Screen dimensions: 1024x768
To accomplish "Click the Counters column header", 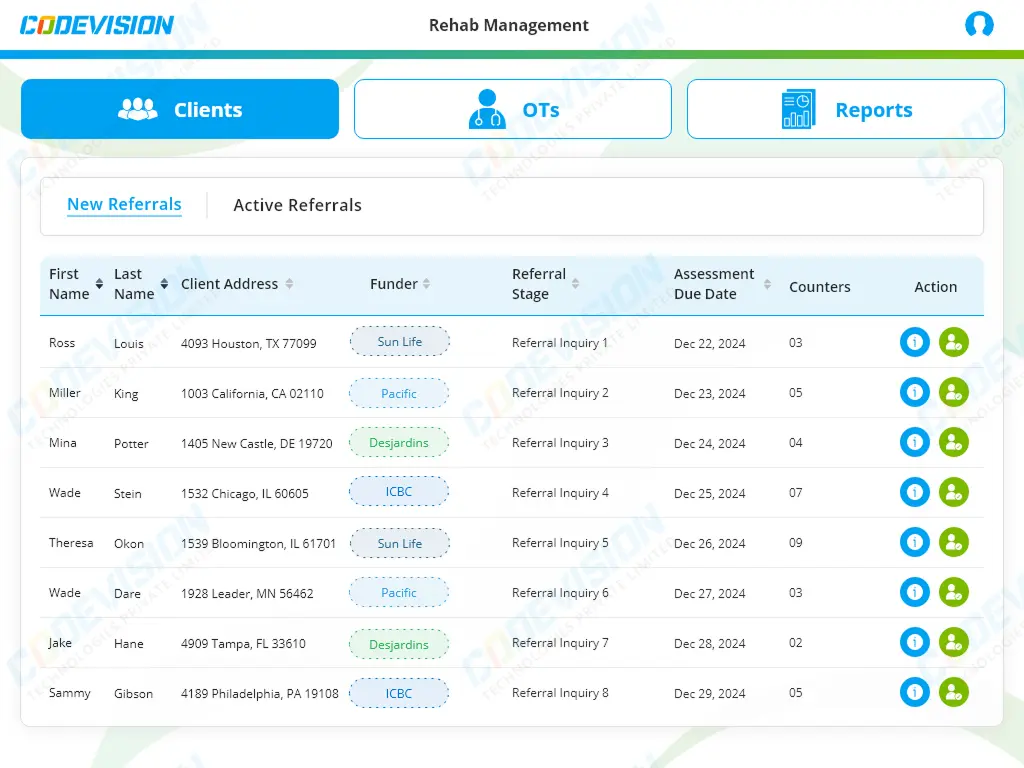I will point(820,287).
